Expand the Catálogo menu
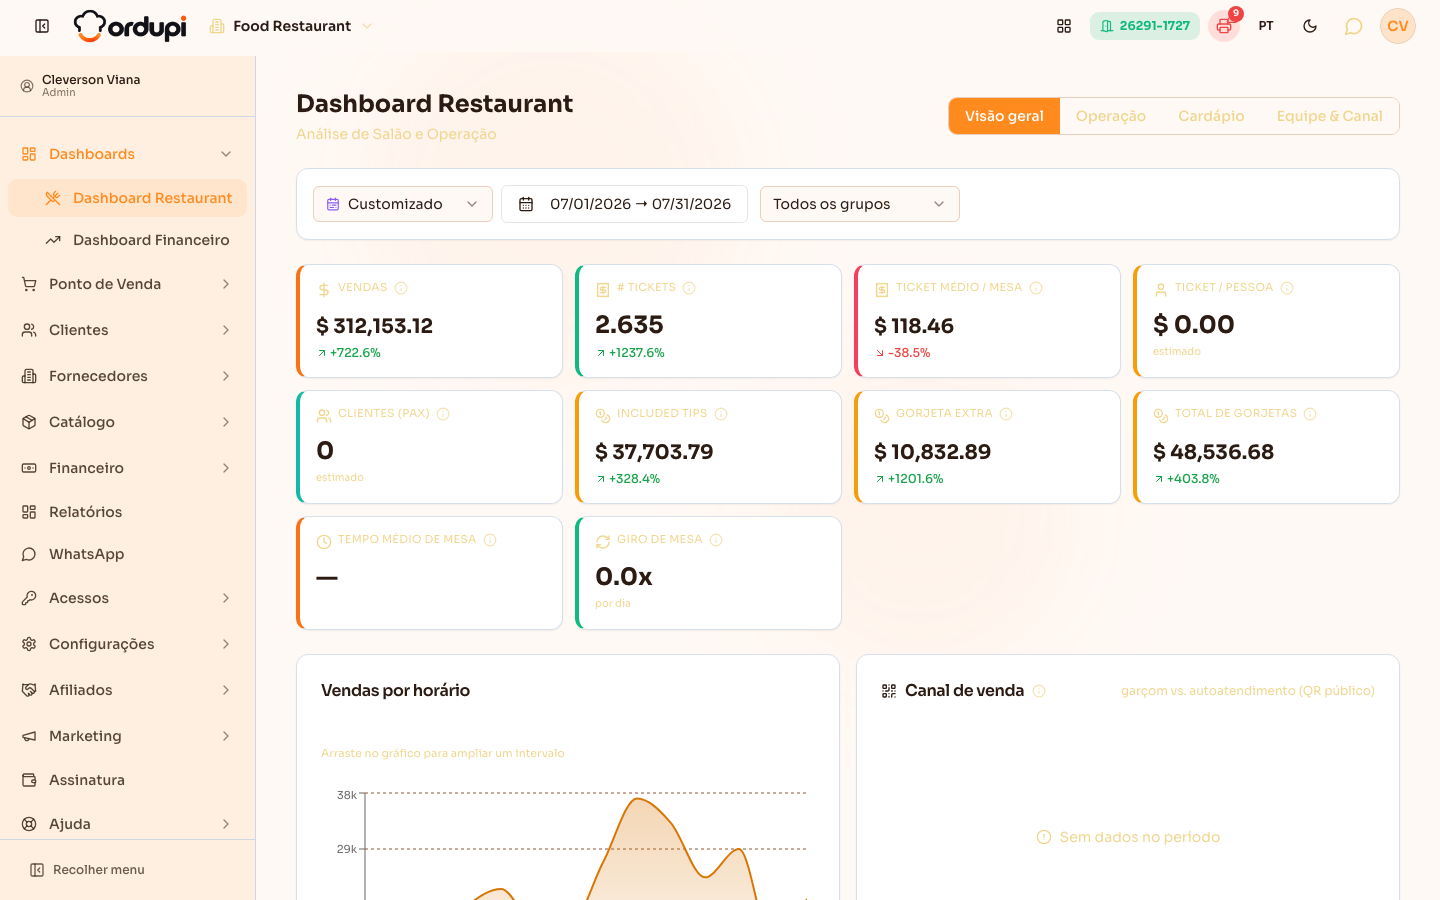The height and width of the screenshot is (900, 1440). coord(127,422)
